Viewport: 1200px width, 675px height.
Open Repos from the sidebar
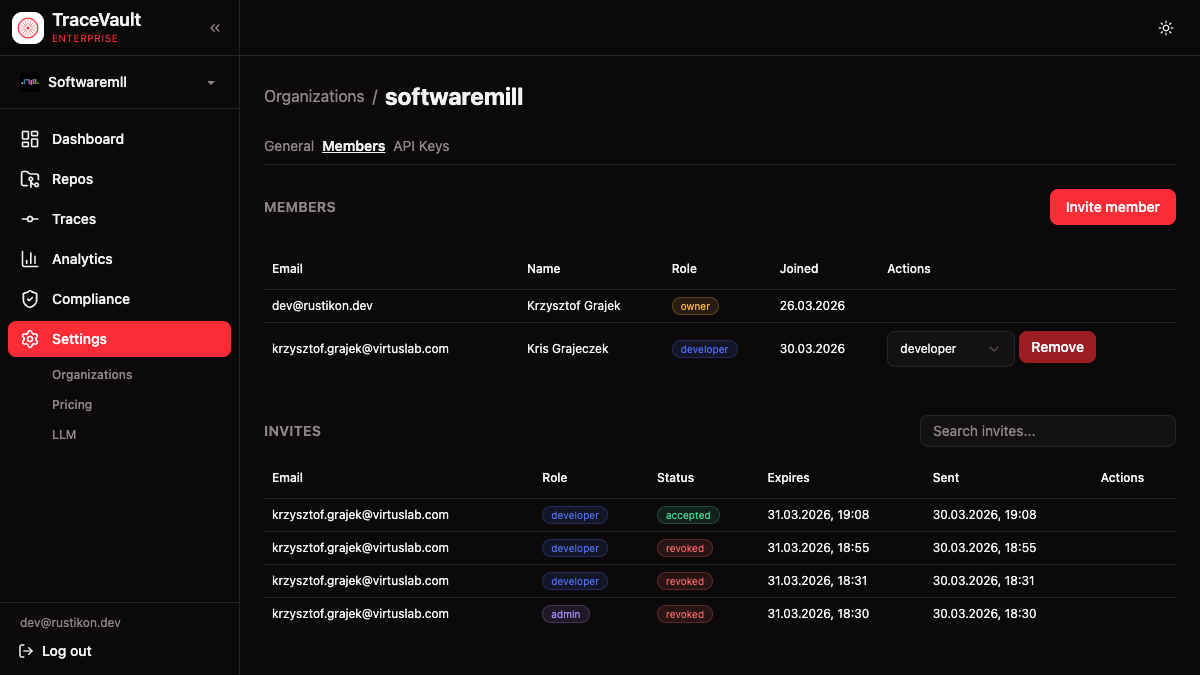(72, 179)
